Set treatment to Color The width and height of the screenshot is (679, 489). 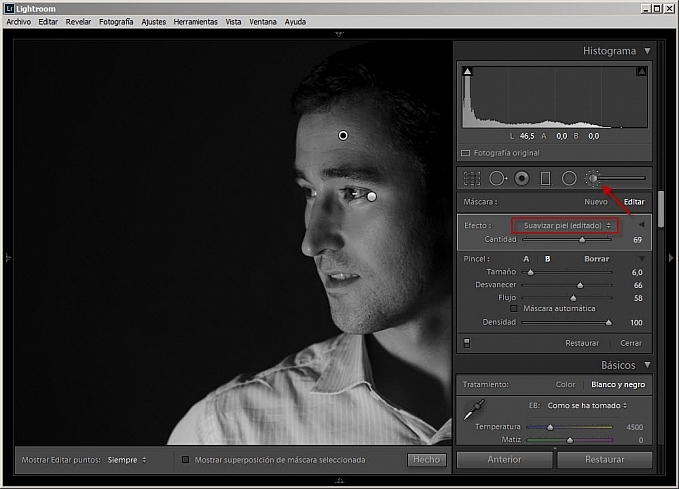pyautogui.click(x=565, y=385)
